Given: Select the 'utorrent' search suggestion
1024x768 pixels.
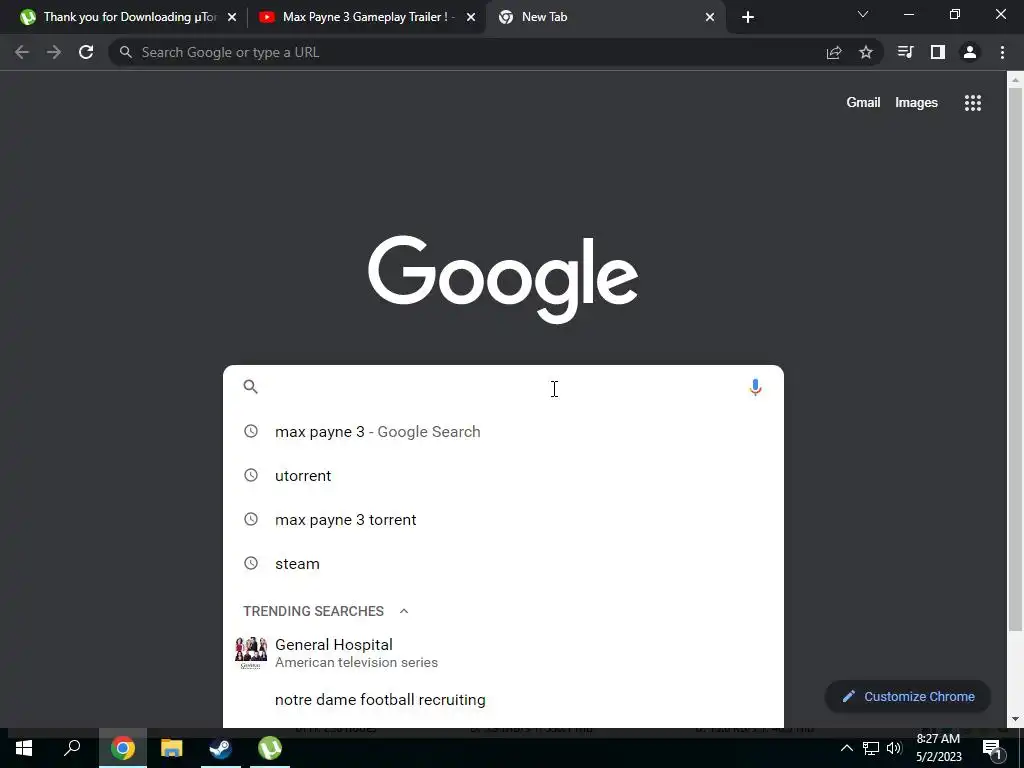Looking at the screenshot, I should [x=503, y=475].
